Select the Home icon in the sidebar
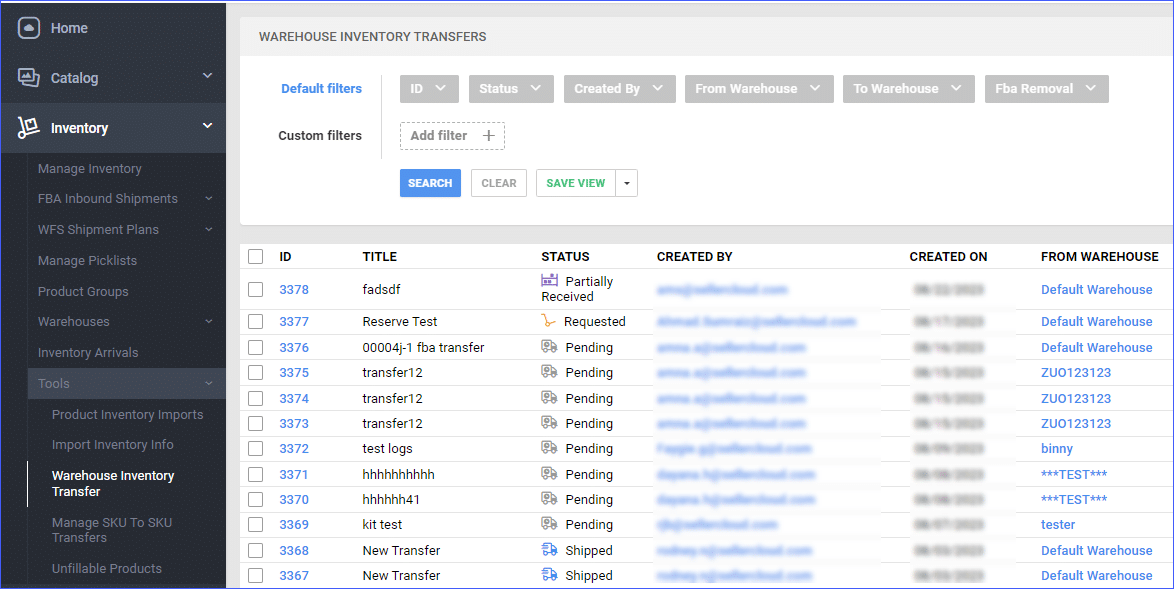 click(x=29, y=27)
